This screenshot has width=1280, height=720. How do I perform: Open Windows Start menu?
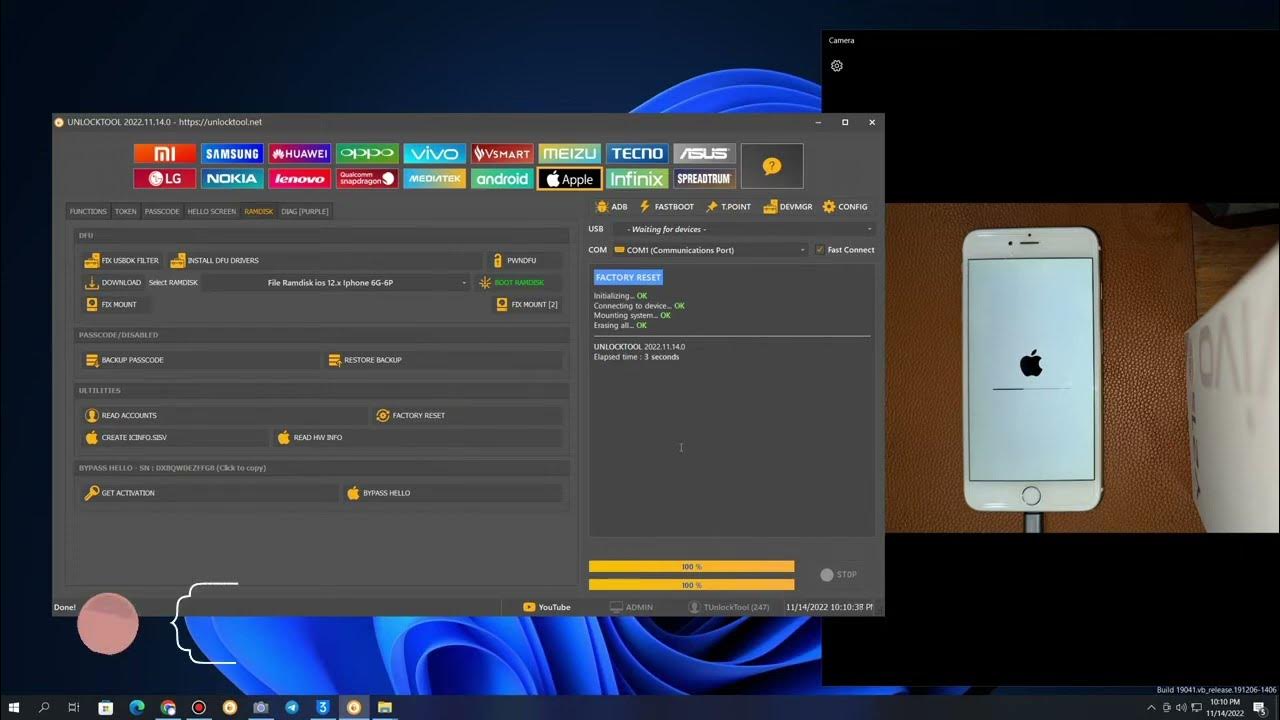point(15,707)
